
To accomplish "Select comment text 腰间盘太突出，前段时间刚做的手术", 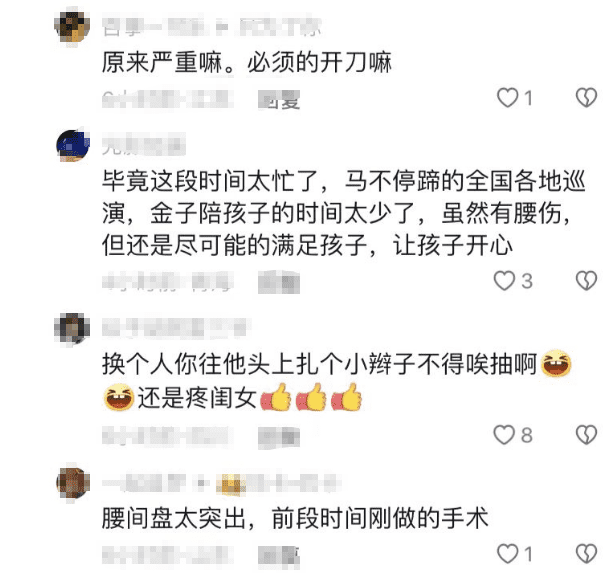I will point(295,518).
